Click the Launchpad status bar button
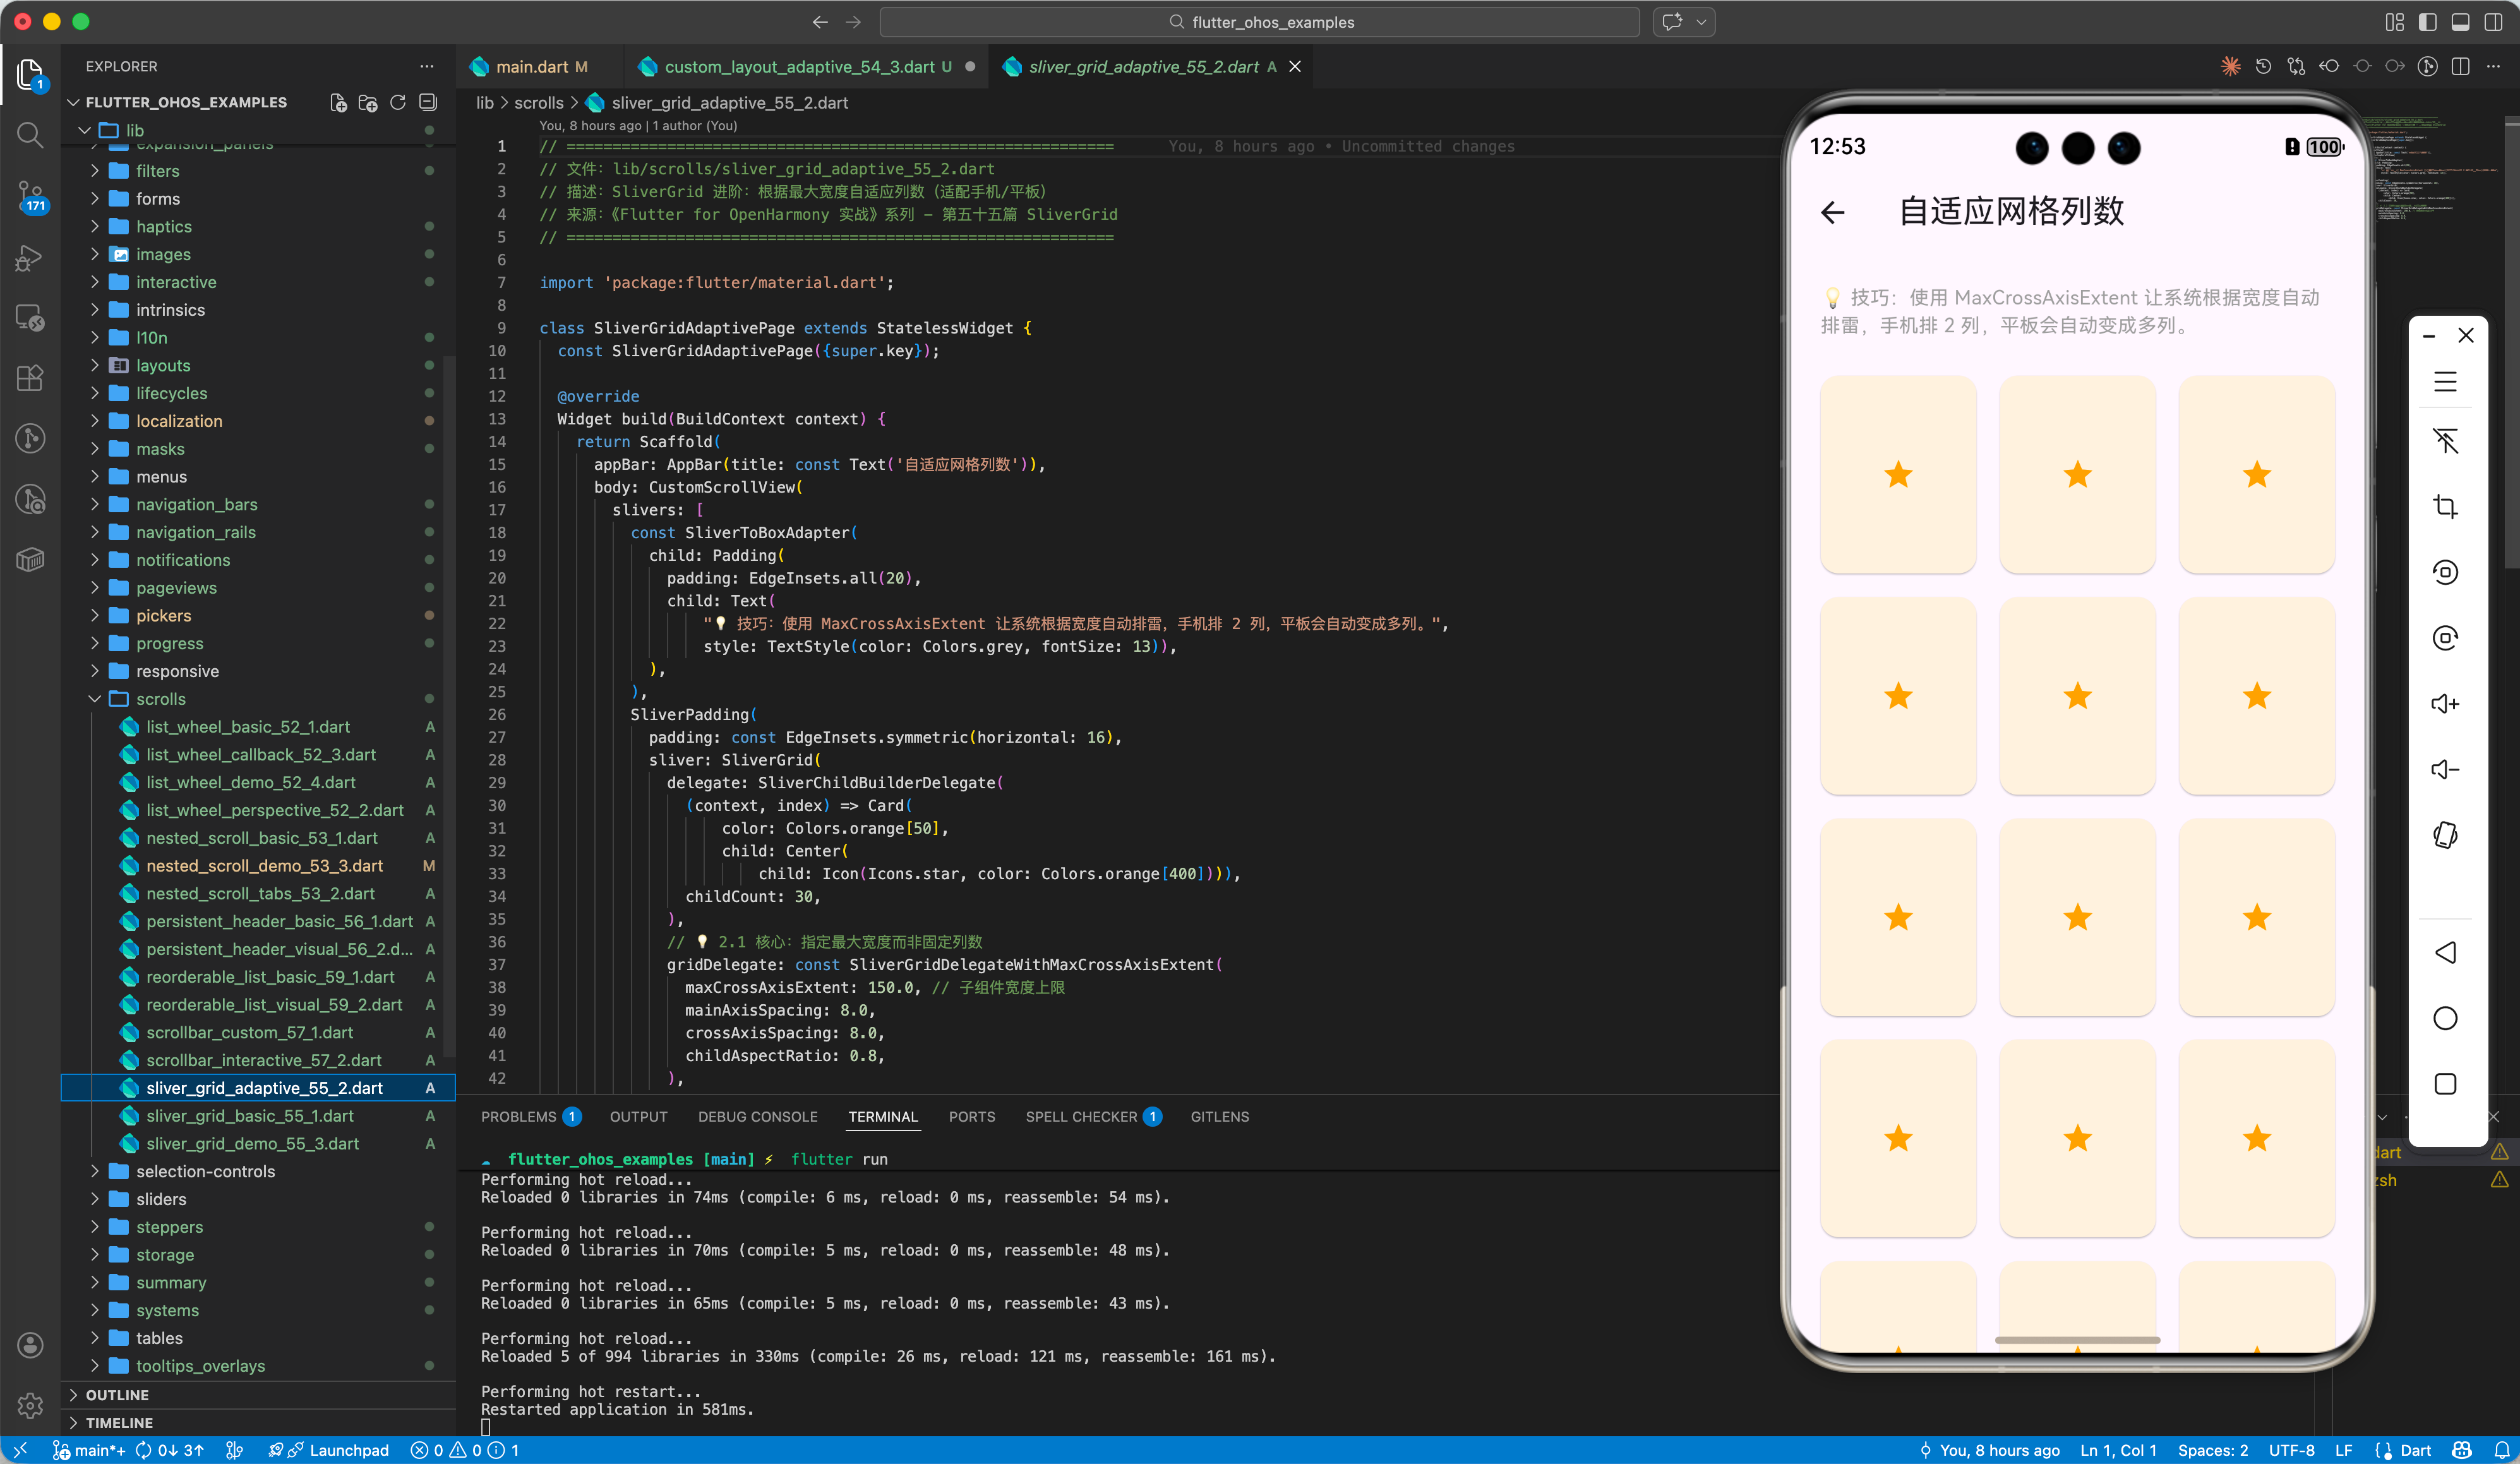2520x1464 pixels. [348, 1450]
